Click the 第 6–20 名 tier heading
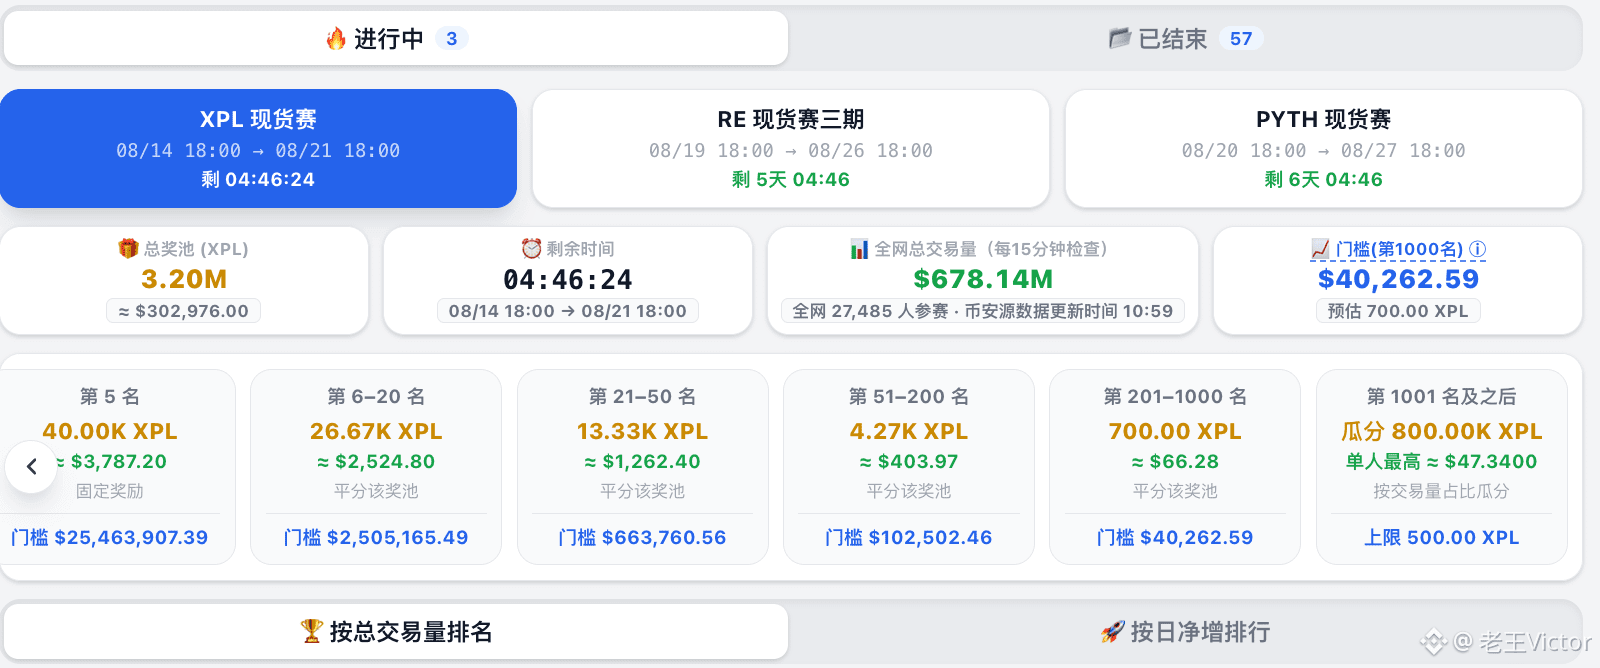Viewport: 1600px width, 668px height. point(376,396)
